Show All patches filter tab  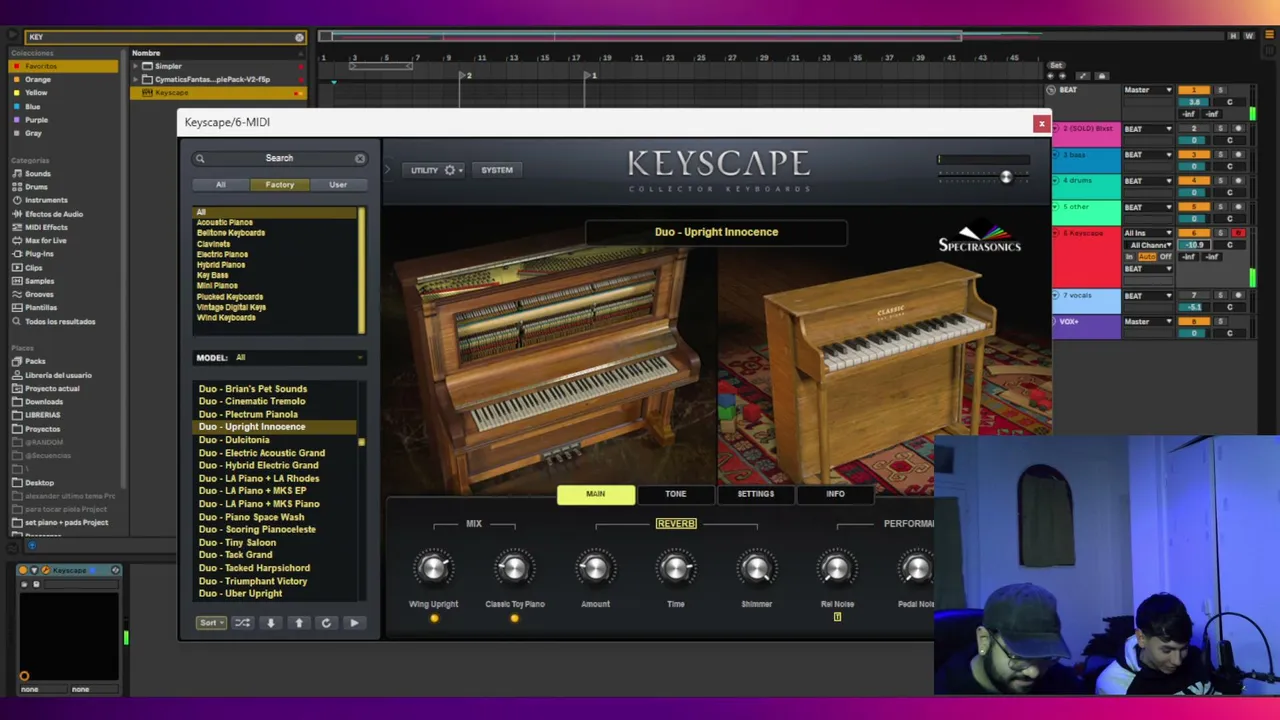221,185
